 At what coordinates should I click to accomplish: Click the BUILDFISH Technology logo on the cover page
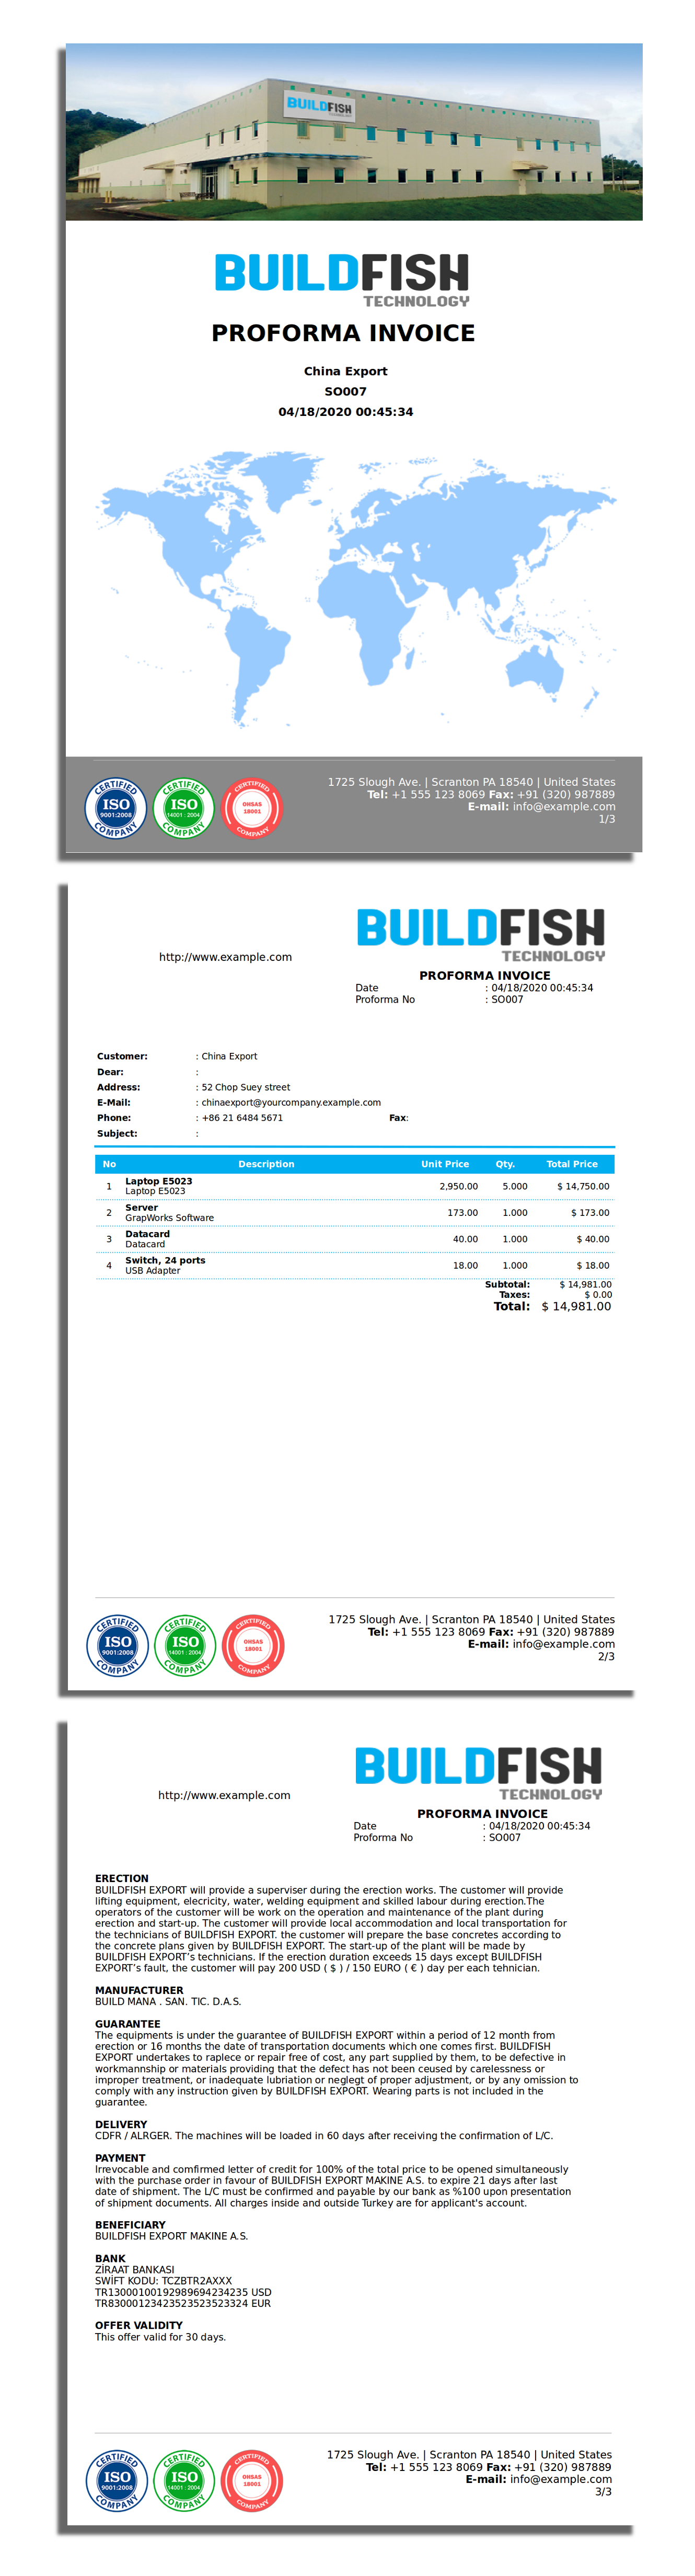coord(342,280)
